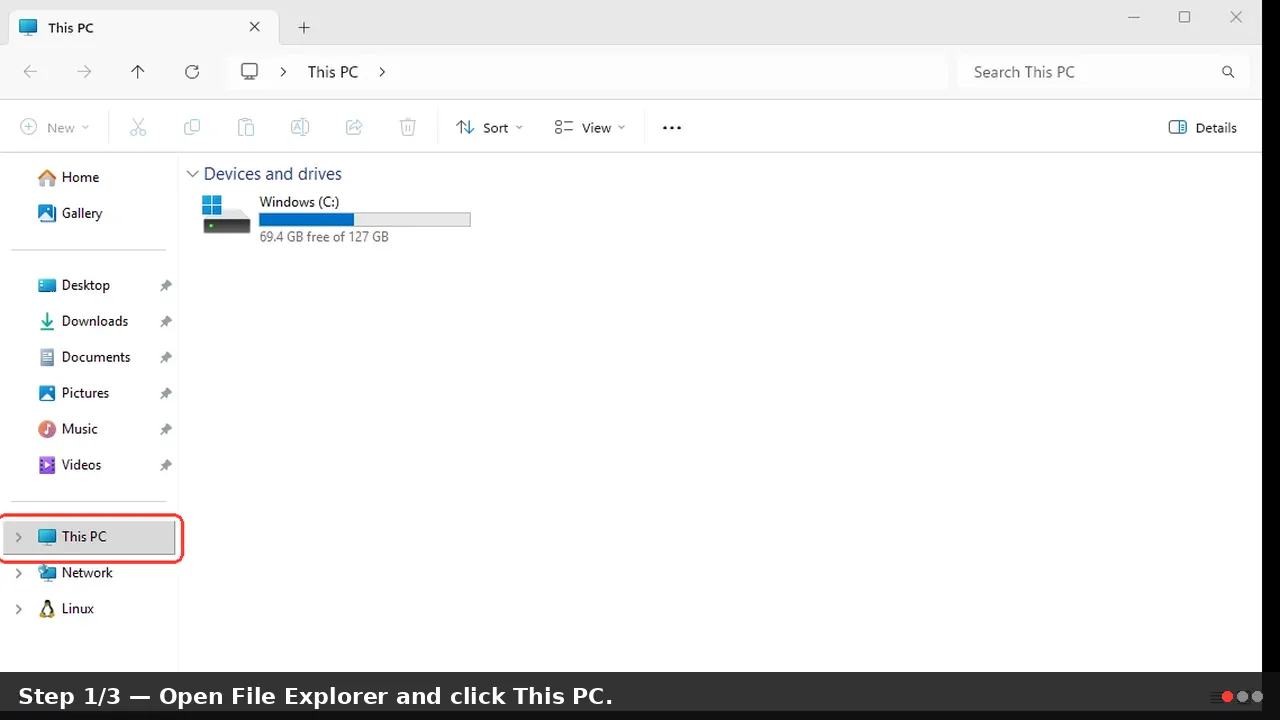Open the View dropdown menu
1280x720 pixels.
tap(590, 127)
